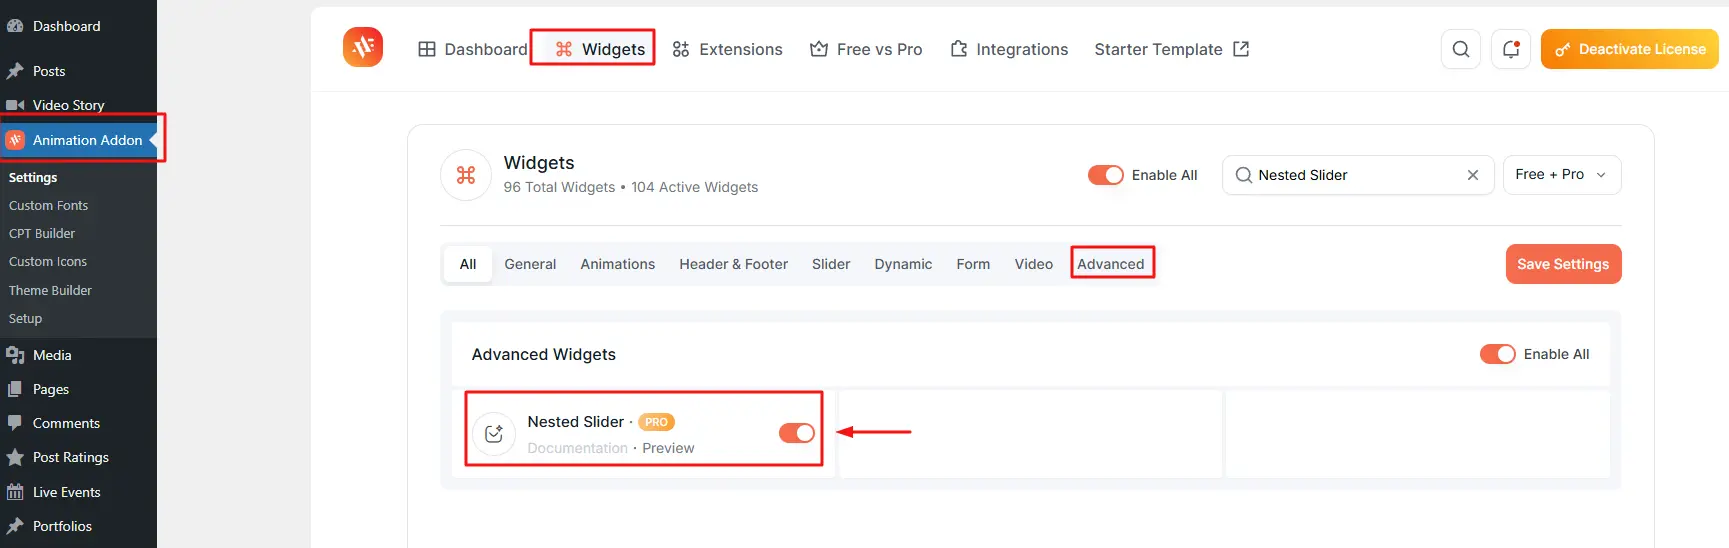Open Nested Slider Preview link
This screenshot has width=1729, height=548.
[668, 448]
